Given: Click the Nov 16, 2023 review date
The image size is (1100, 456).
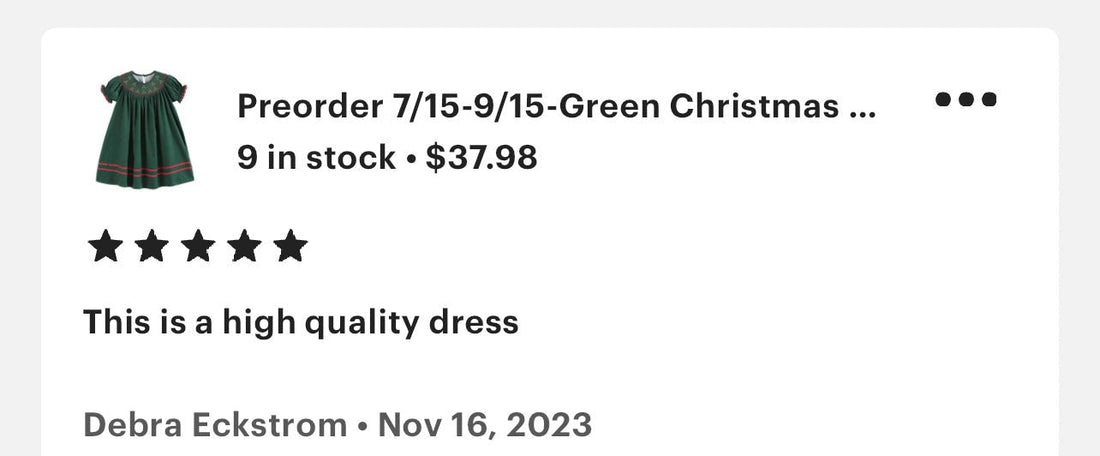Looking at the screenshot, I should coord(485,425).
